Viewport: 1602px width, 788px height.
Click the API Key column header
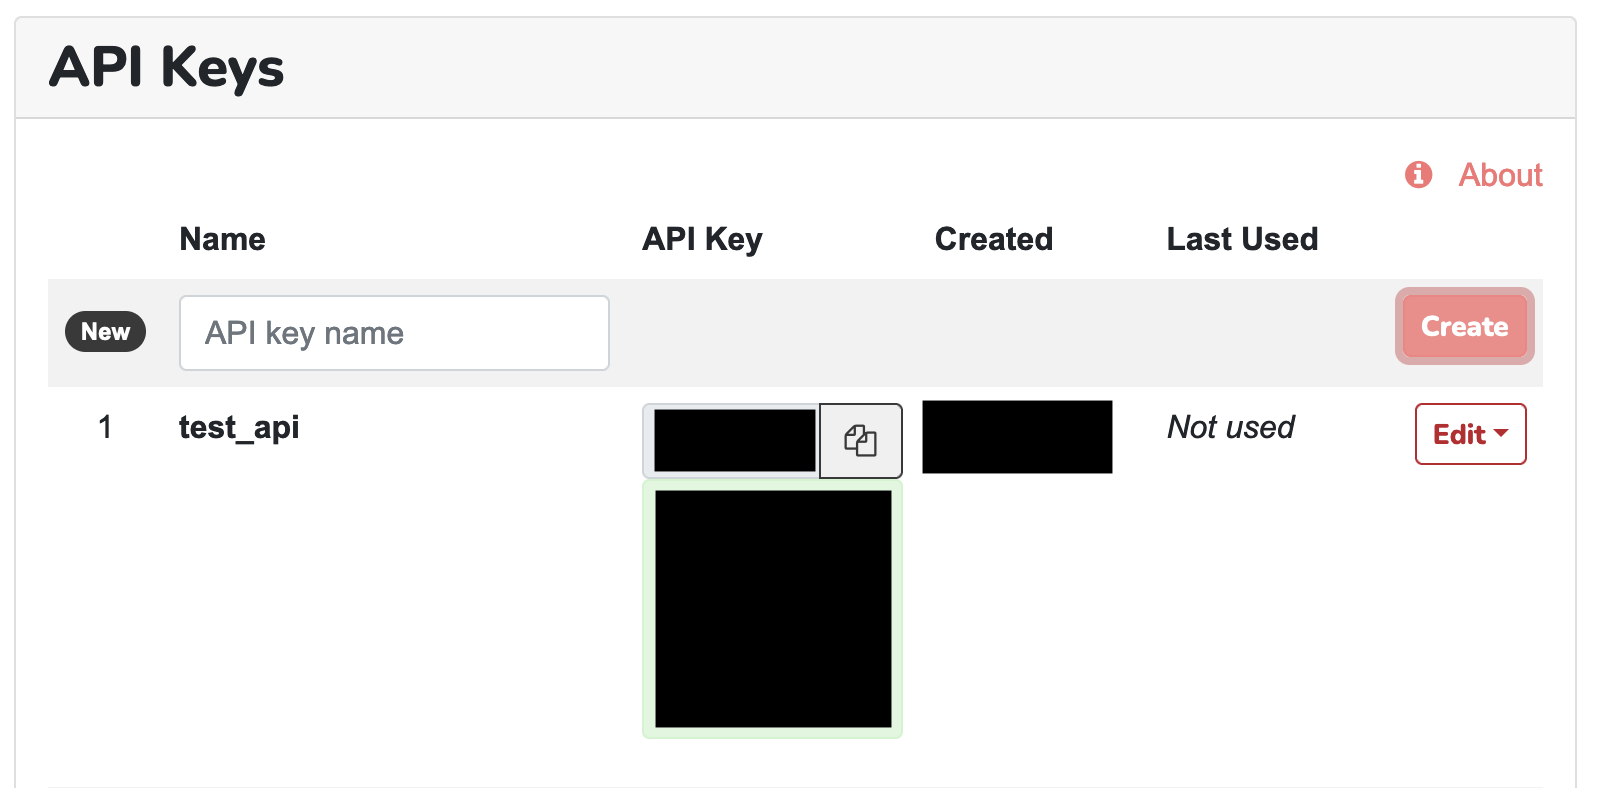click(x=701, y=239)
